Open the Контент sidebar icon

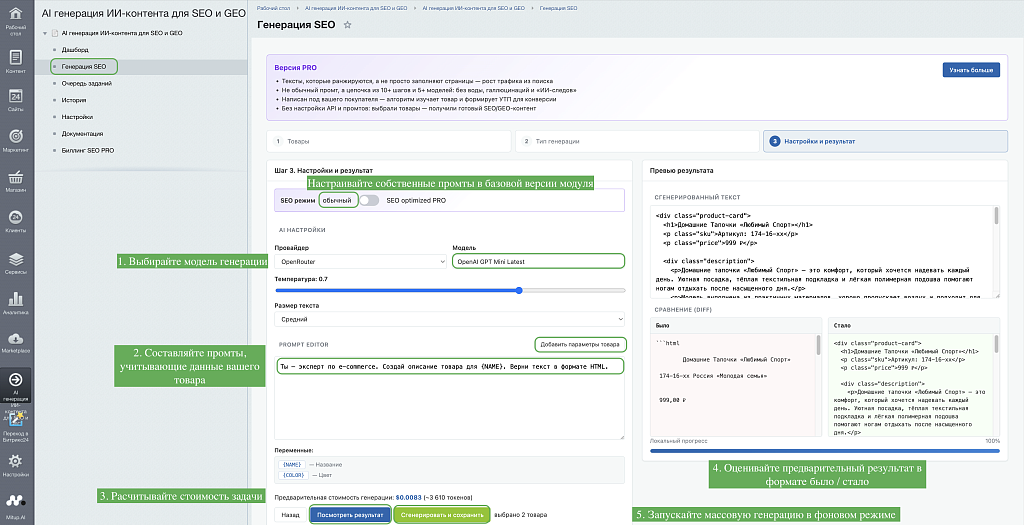click(x=16, y=57)
